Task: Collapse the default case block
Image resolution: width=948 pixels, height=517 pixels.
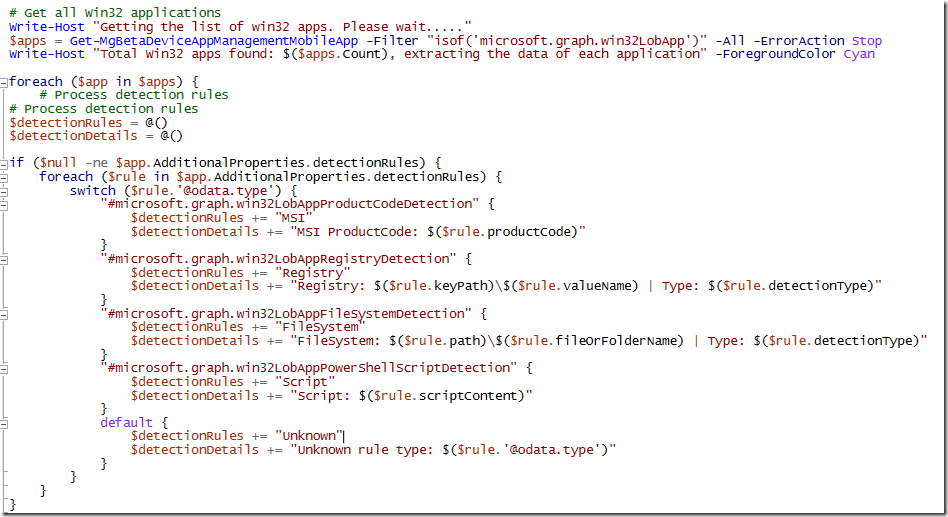Action: pos(4,422)
